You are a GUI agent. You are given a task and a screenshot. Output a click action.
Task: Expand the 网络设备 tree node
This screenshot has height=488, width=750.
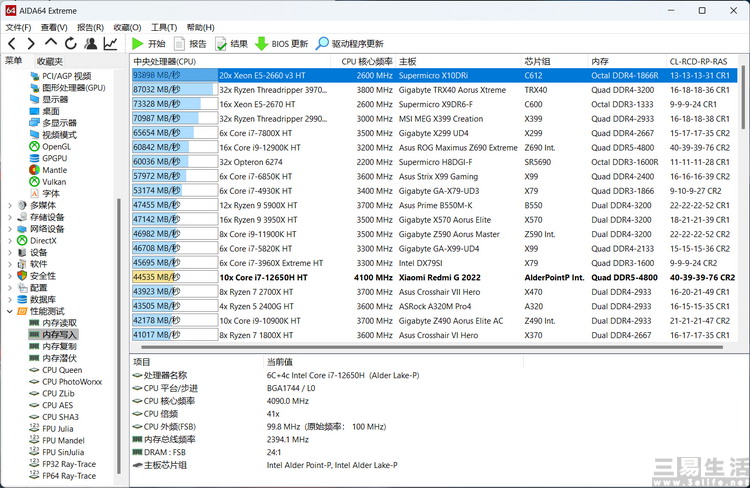coord(10,229)
